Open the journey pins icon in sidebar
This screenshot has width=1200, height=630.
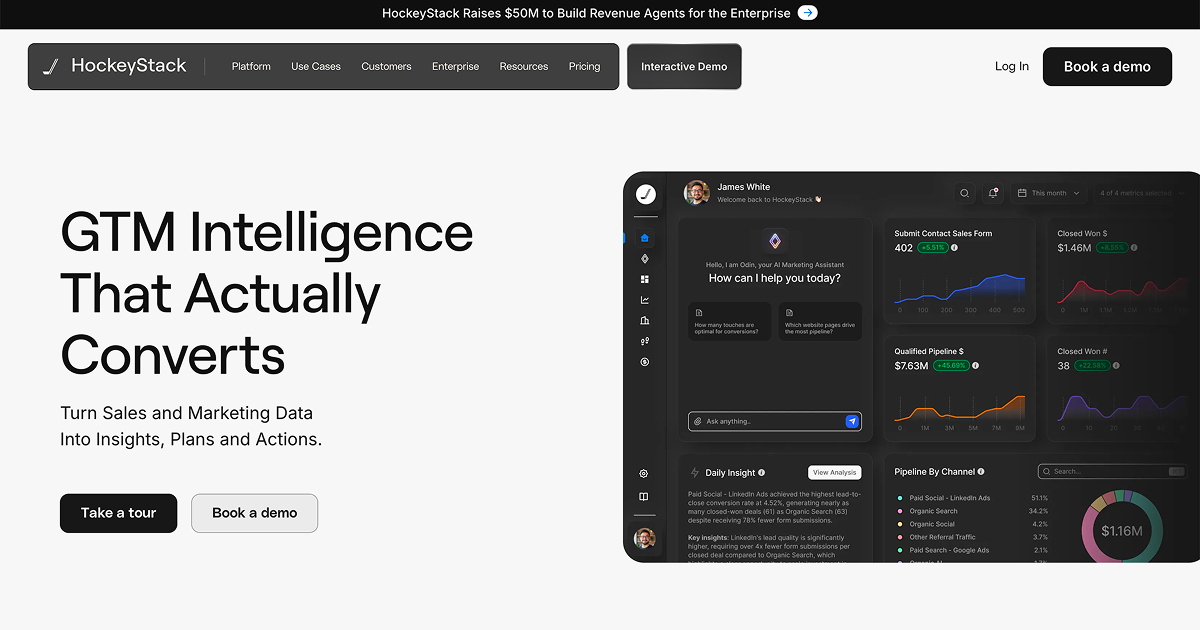[x=645, y=341]
